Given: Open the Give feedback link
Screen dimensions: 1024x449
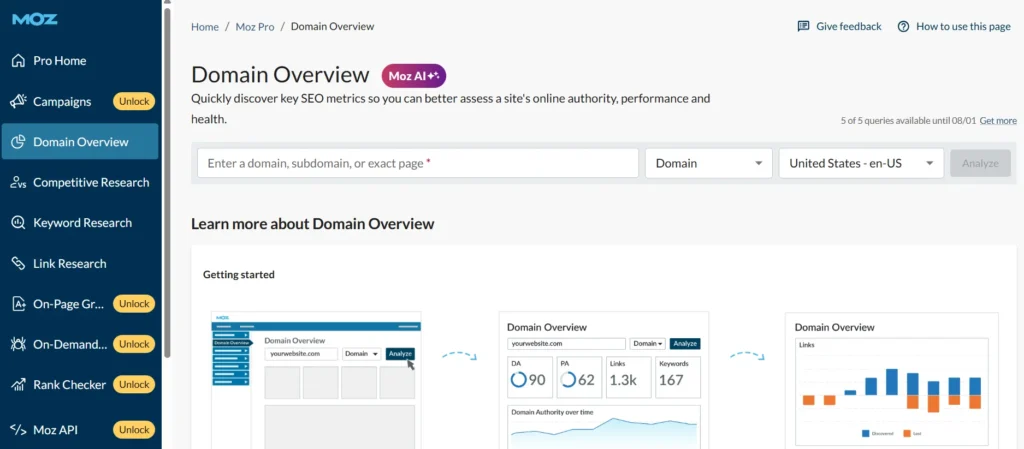Looking at the screenshot, I should [x=848, y=27].
